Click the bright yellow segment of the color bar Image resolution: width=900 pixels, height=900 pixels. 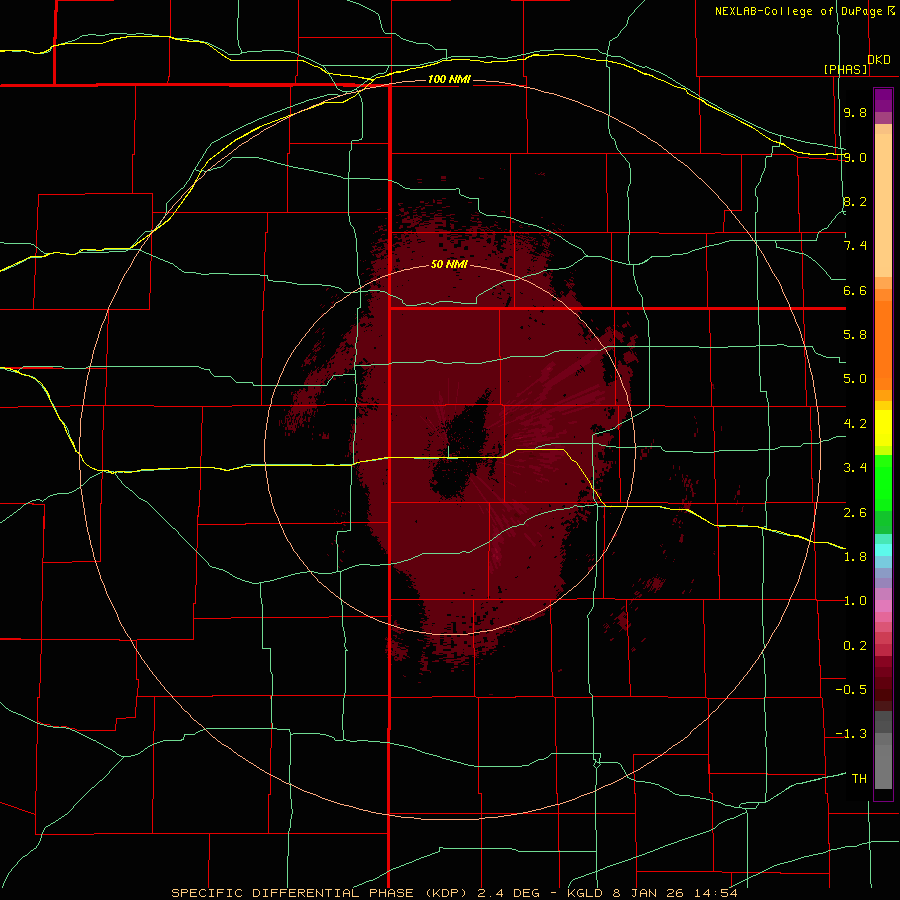tap(883, 428)
